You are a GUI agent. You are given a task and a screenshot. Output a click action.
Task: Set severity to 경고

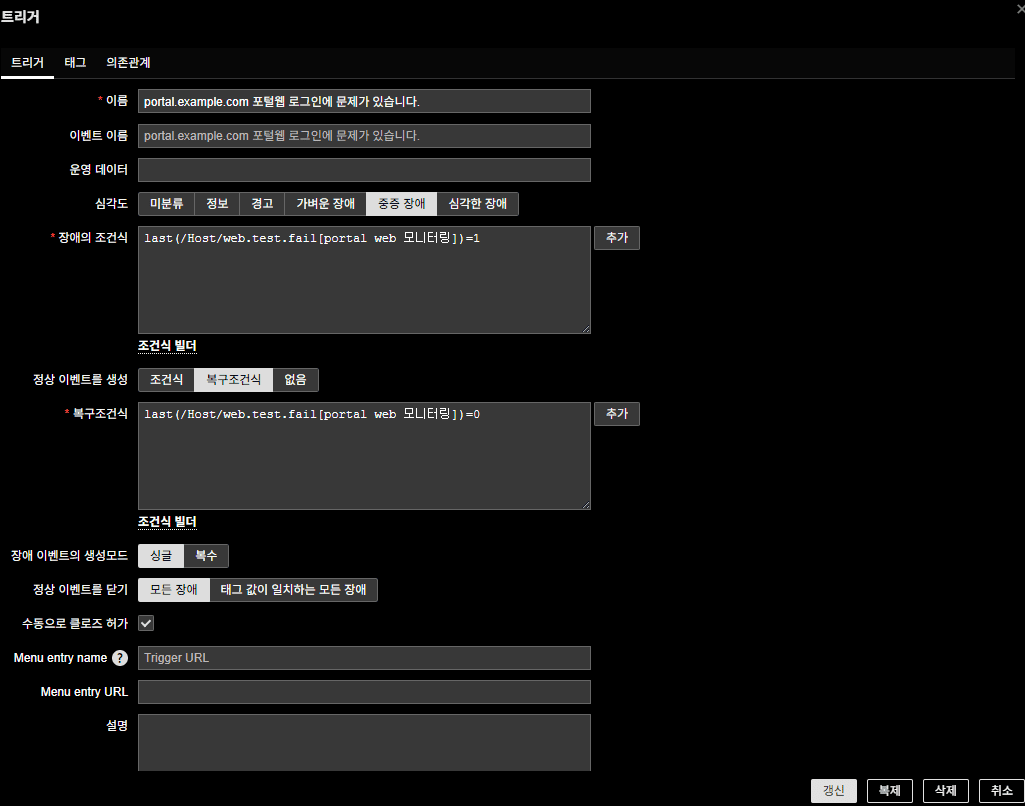[x=262, y=204]
